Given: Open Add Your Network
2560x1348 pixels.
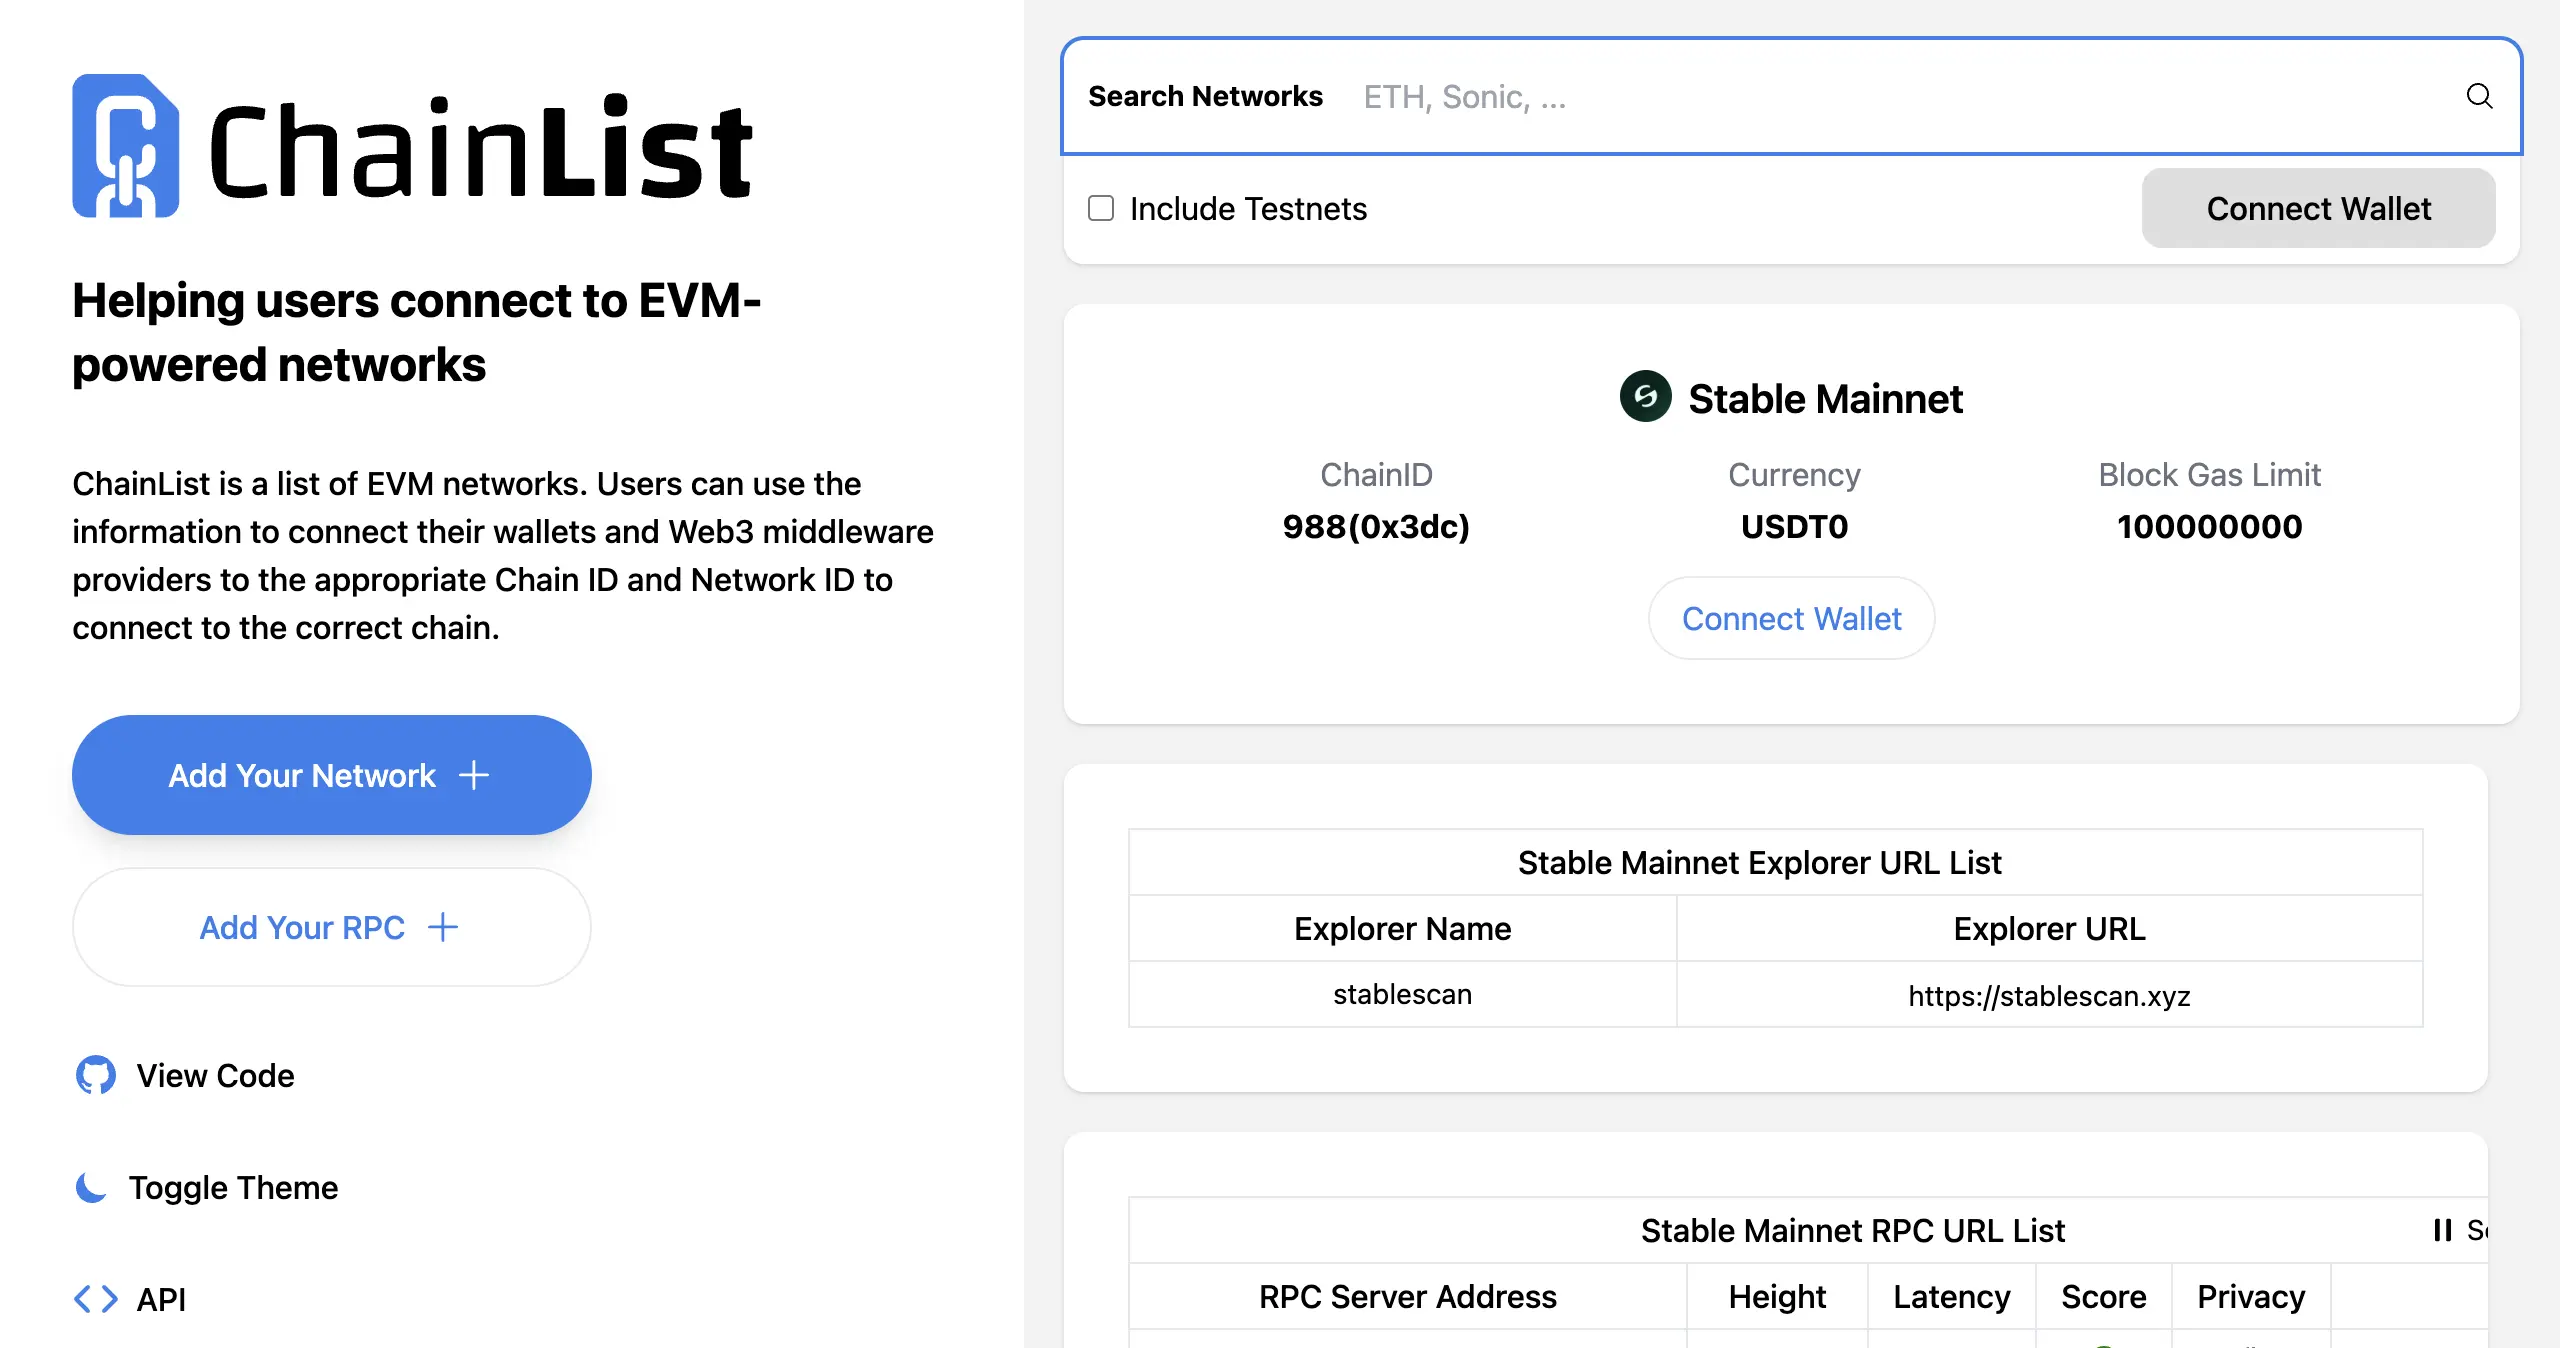Looking at the screenshot, I should [x=331, y=775].
